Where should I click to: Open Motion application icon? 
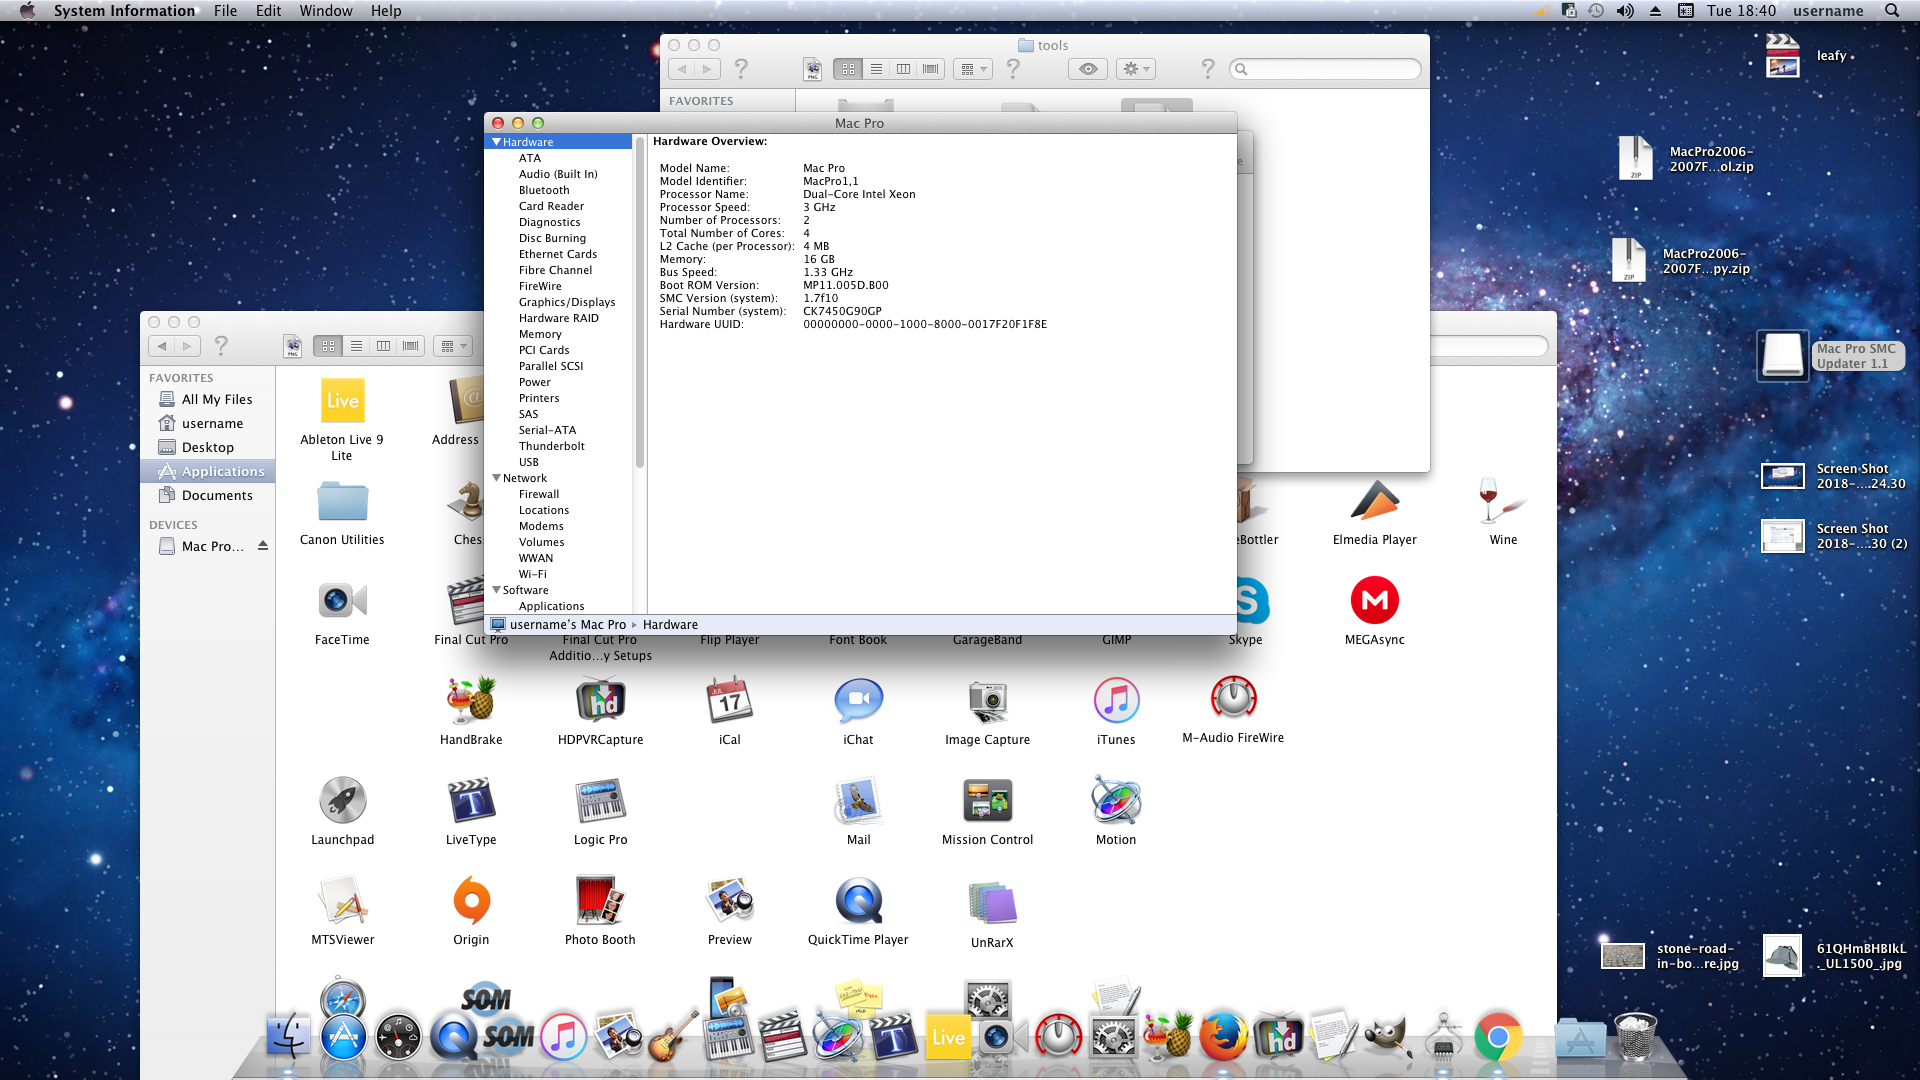pos(1116,800)
